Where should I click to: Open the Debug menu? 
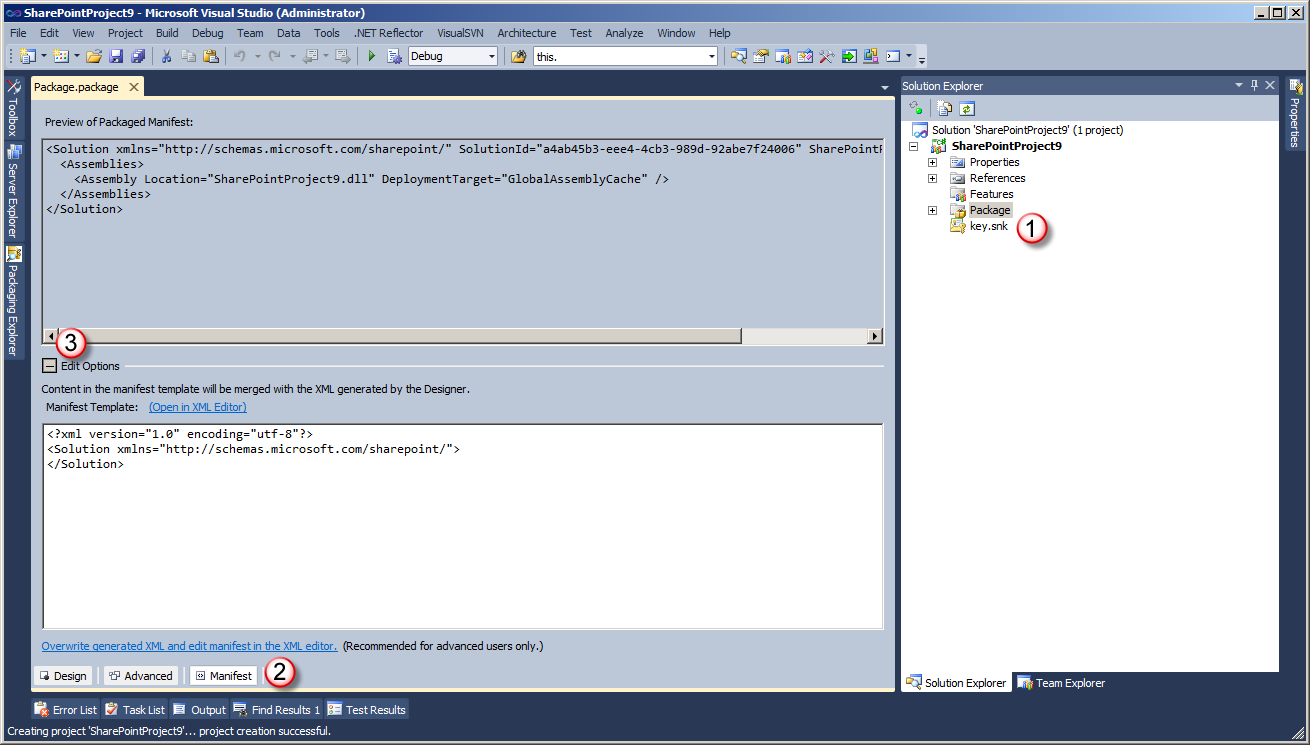(x=207, y=33)
